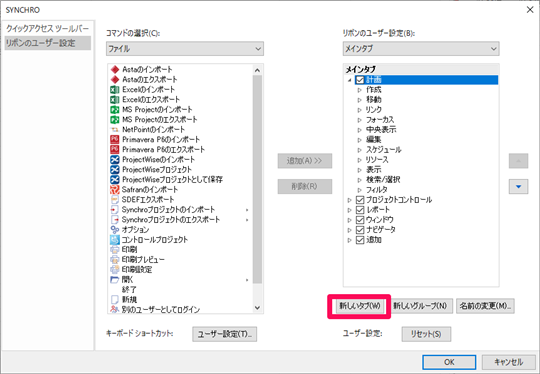Choose the MS Projectのインポート icon
The image size is (540, 374).
coord(115,110)
